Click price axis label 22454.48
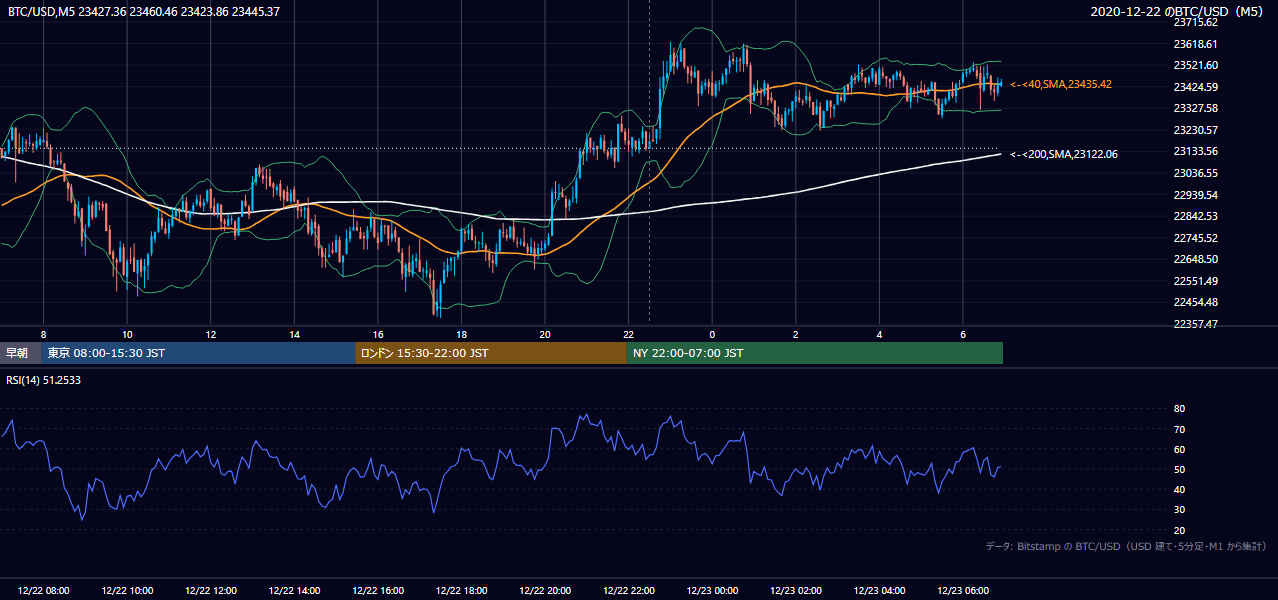1278x600 pixels. pos(1195,303)
